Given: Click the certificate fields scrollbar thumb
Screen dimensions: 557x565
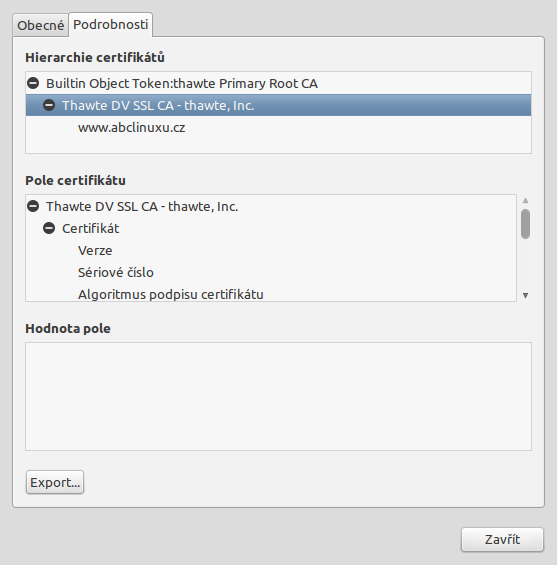Looking at the screenshot, I should coord(525,224).
